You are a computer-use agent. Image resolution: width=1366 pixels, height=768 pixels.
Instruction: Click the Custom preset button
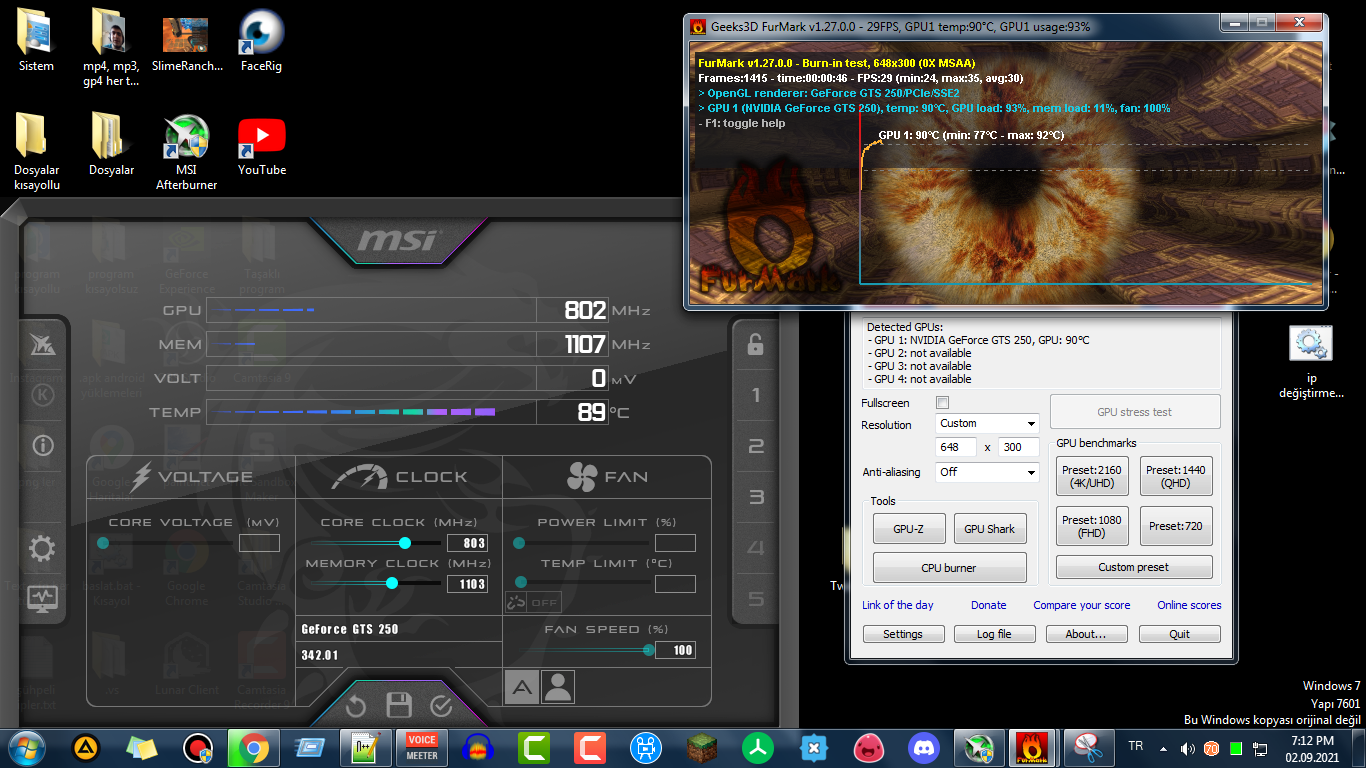point(1134,567)
